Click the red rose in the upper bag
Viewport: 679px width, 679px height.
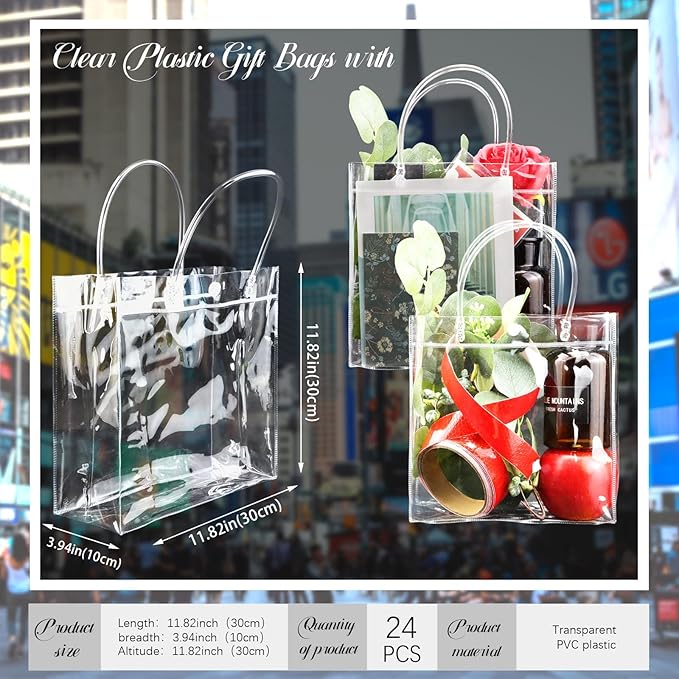(x=512, y=166)
